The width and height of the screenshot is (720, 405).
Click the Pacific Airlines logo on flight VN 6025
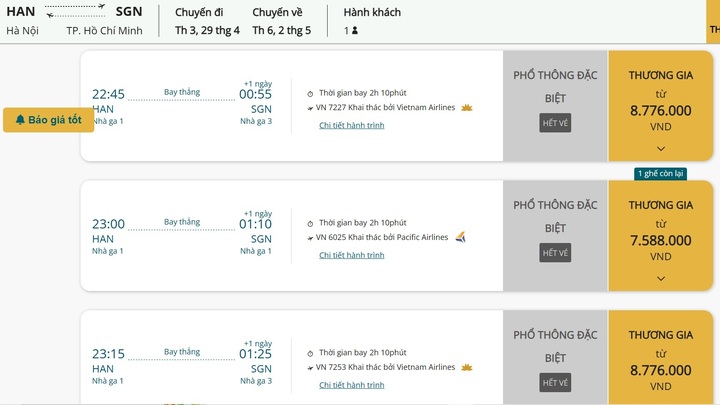click(x=460, y=237)
